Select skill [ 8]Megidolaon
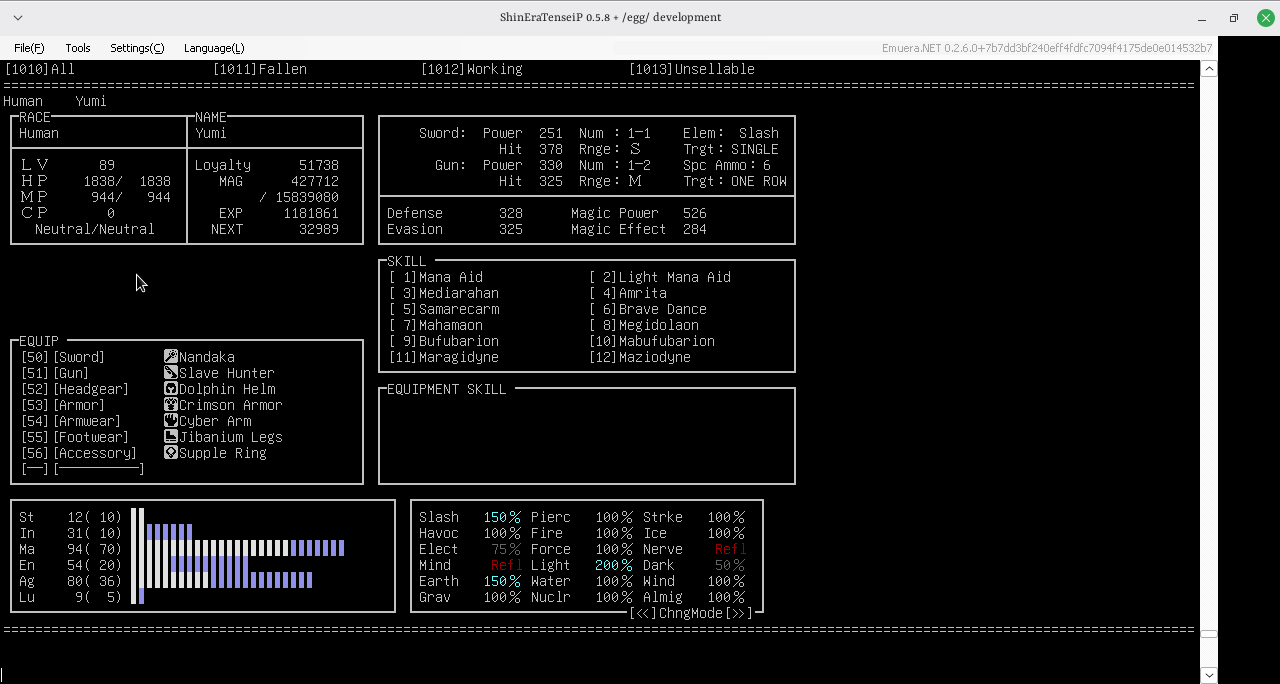 644,325
